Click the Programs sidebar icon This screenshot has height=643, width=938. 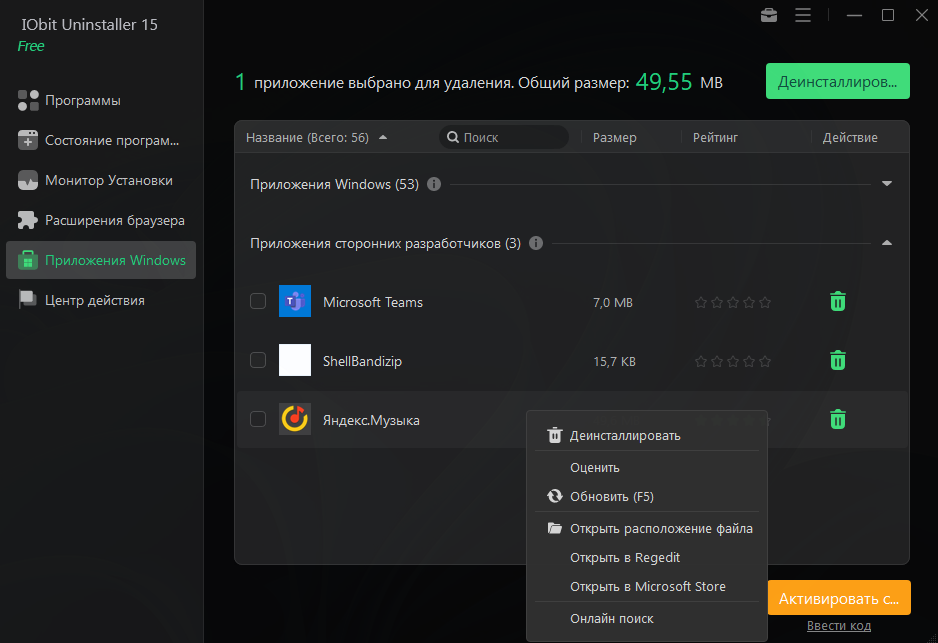[x=28, y=100]
